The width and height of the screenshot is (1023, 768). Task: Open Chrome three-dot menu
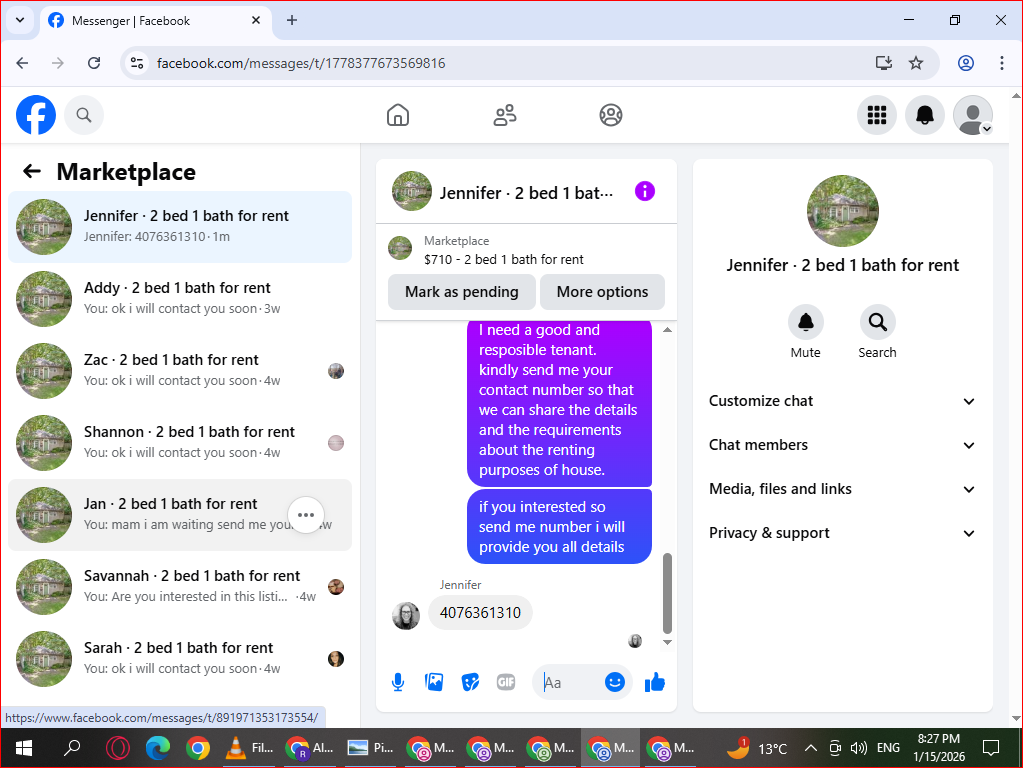[1001, 63]
